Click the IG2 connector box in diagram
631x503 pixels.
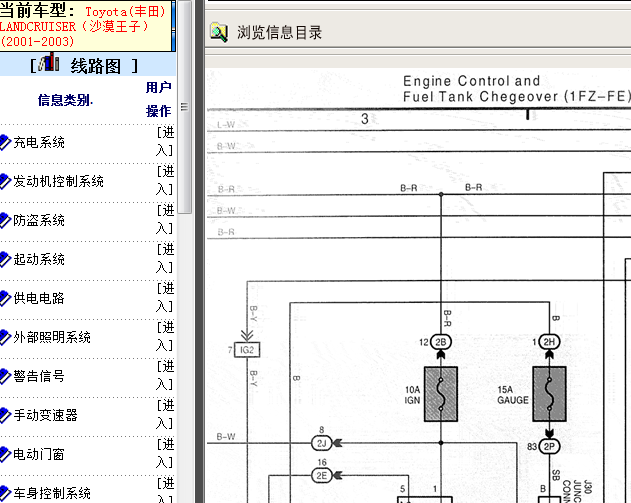[247, 350]
